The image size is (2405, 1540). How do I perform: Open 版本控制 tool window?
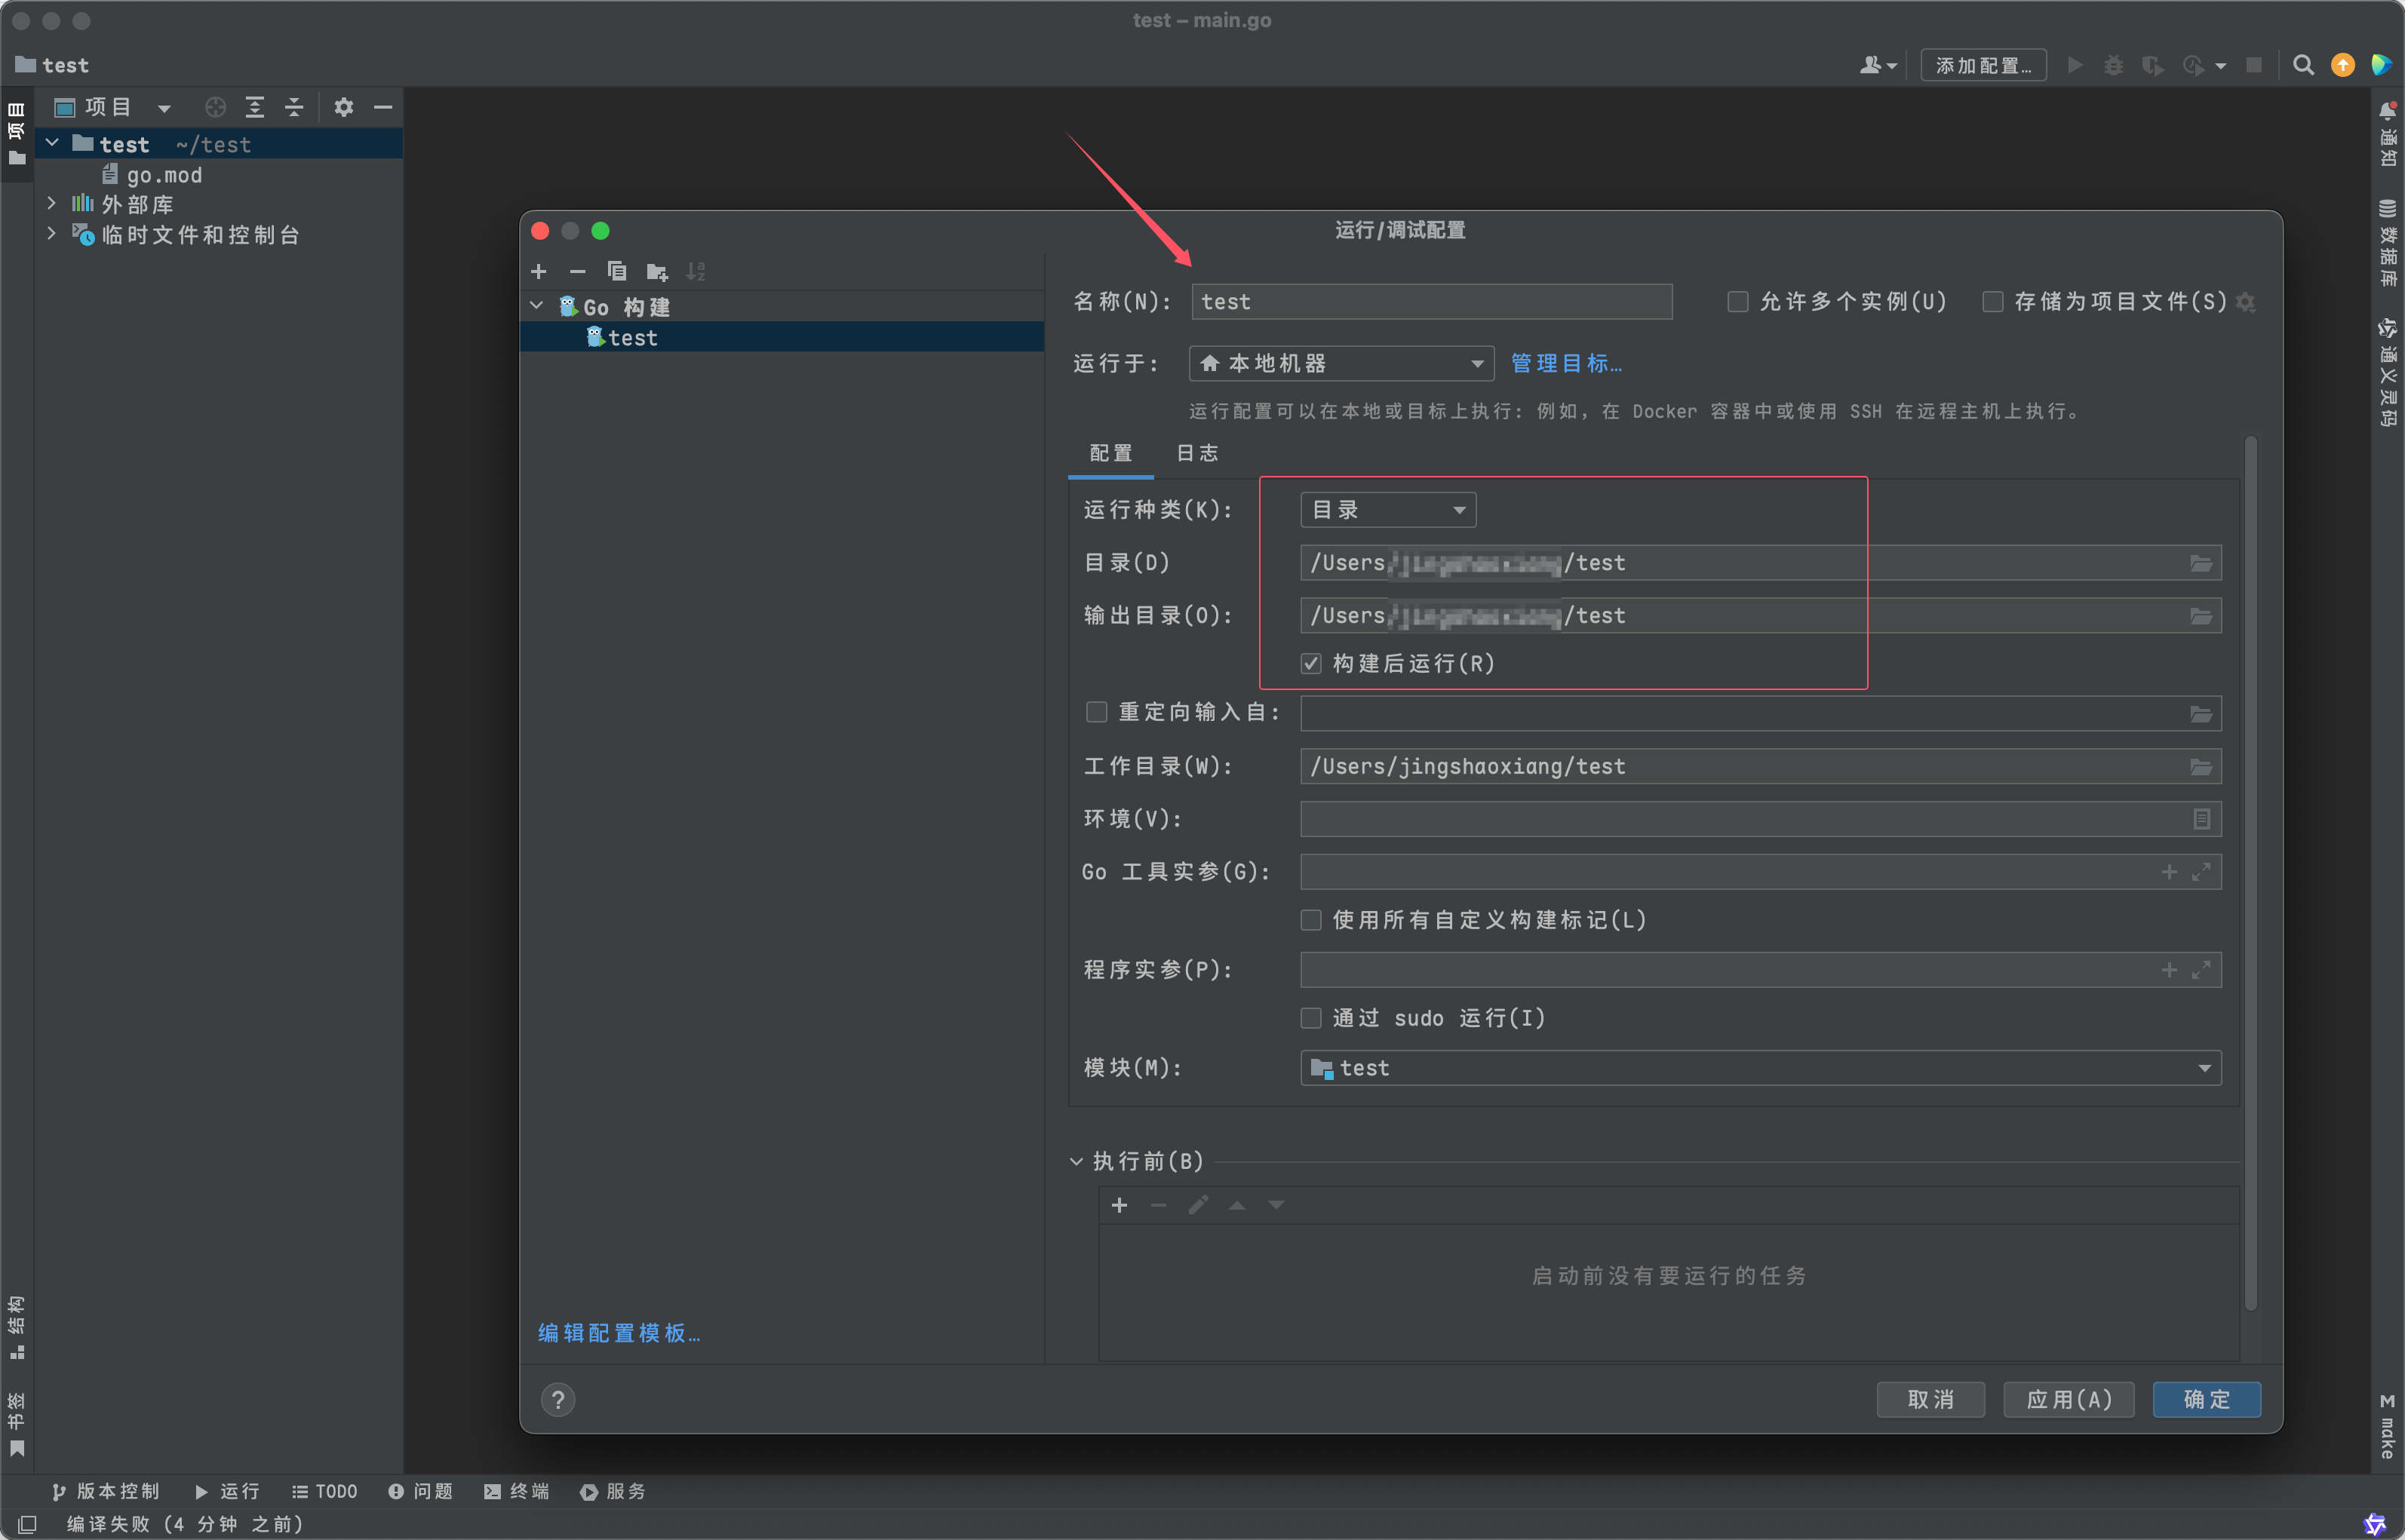pos(105,1491)
